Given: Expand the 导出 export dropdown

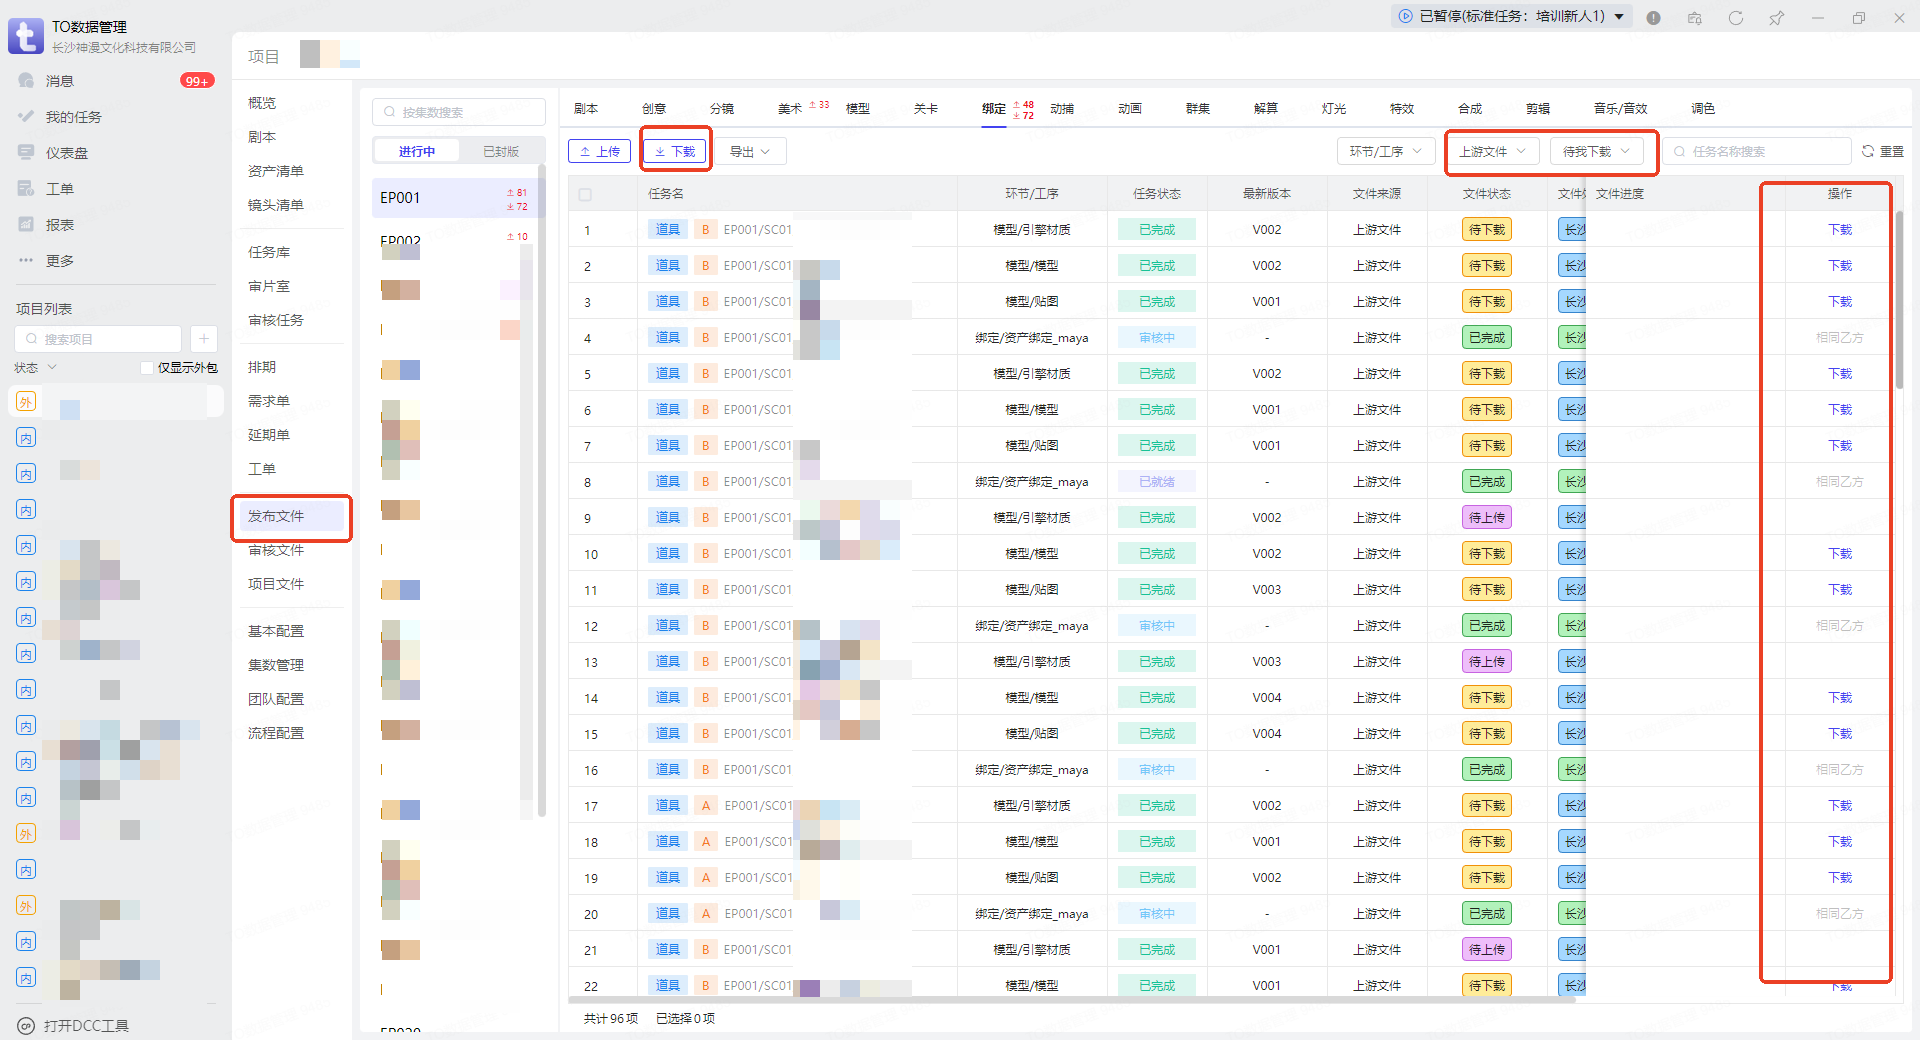Looking at the screenshot, I should [x=749, y=152].
